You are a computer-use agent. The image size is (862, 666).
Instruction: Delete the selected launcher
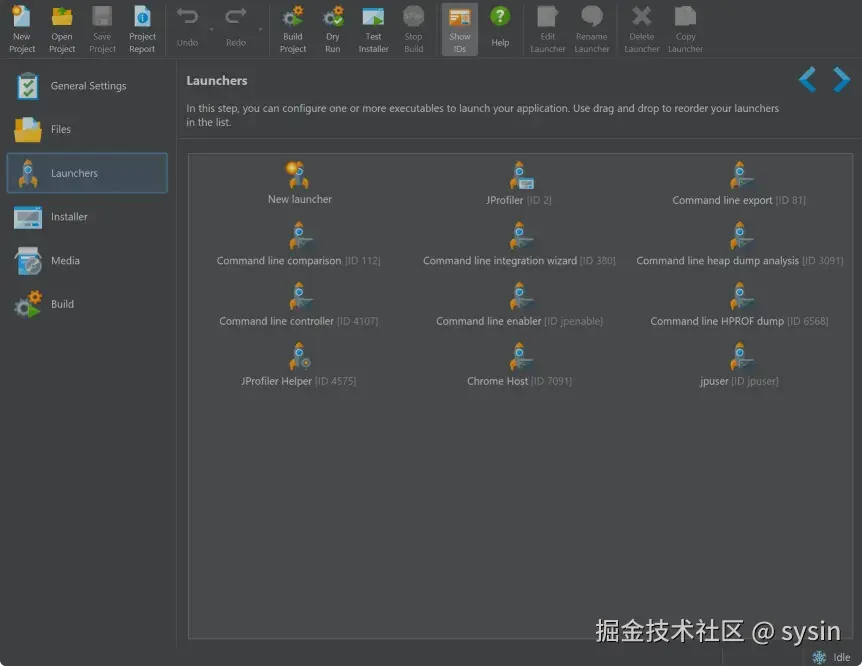click(x=641, y=28)
